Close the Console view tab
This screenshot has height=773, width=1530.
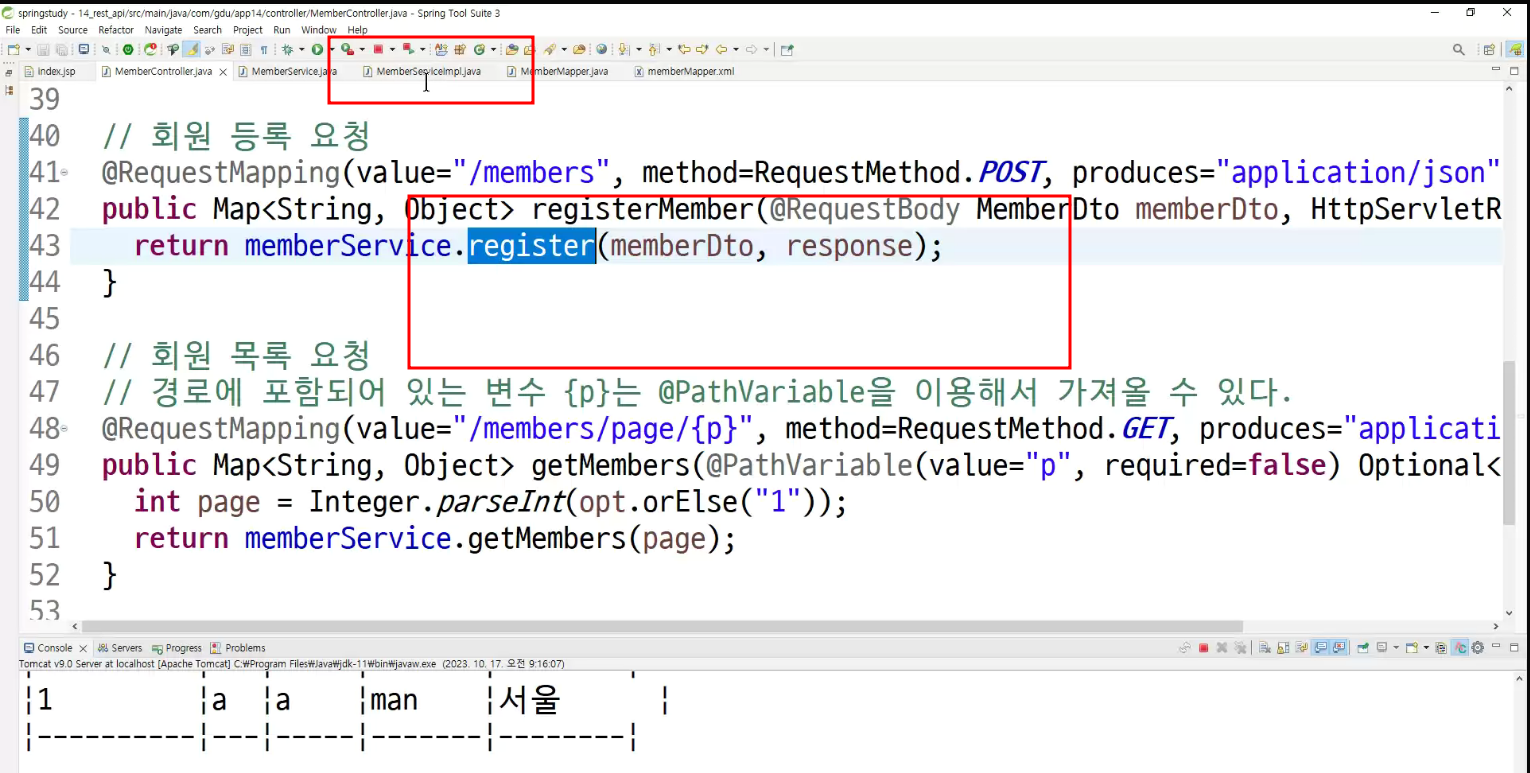point(83,648)
